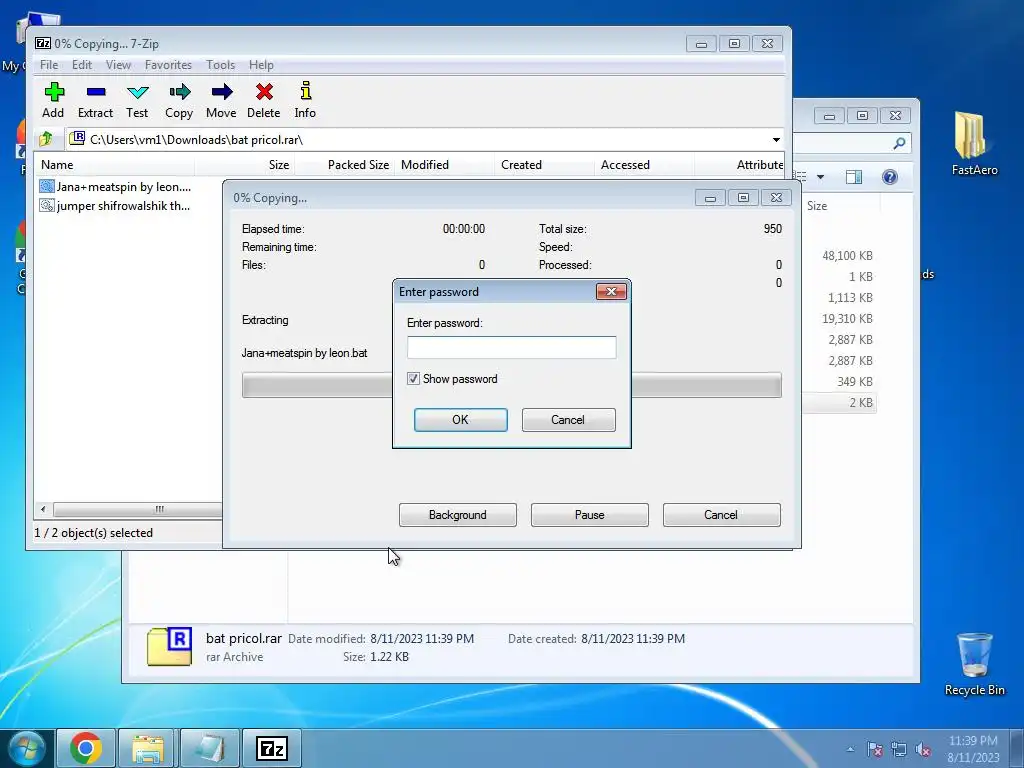
Task: Toggle Explorer preview pane icon
Action: (854, 177)
